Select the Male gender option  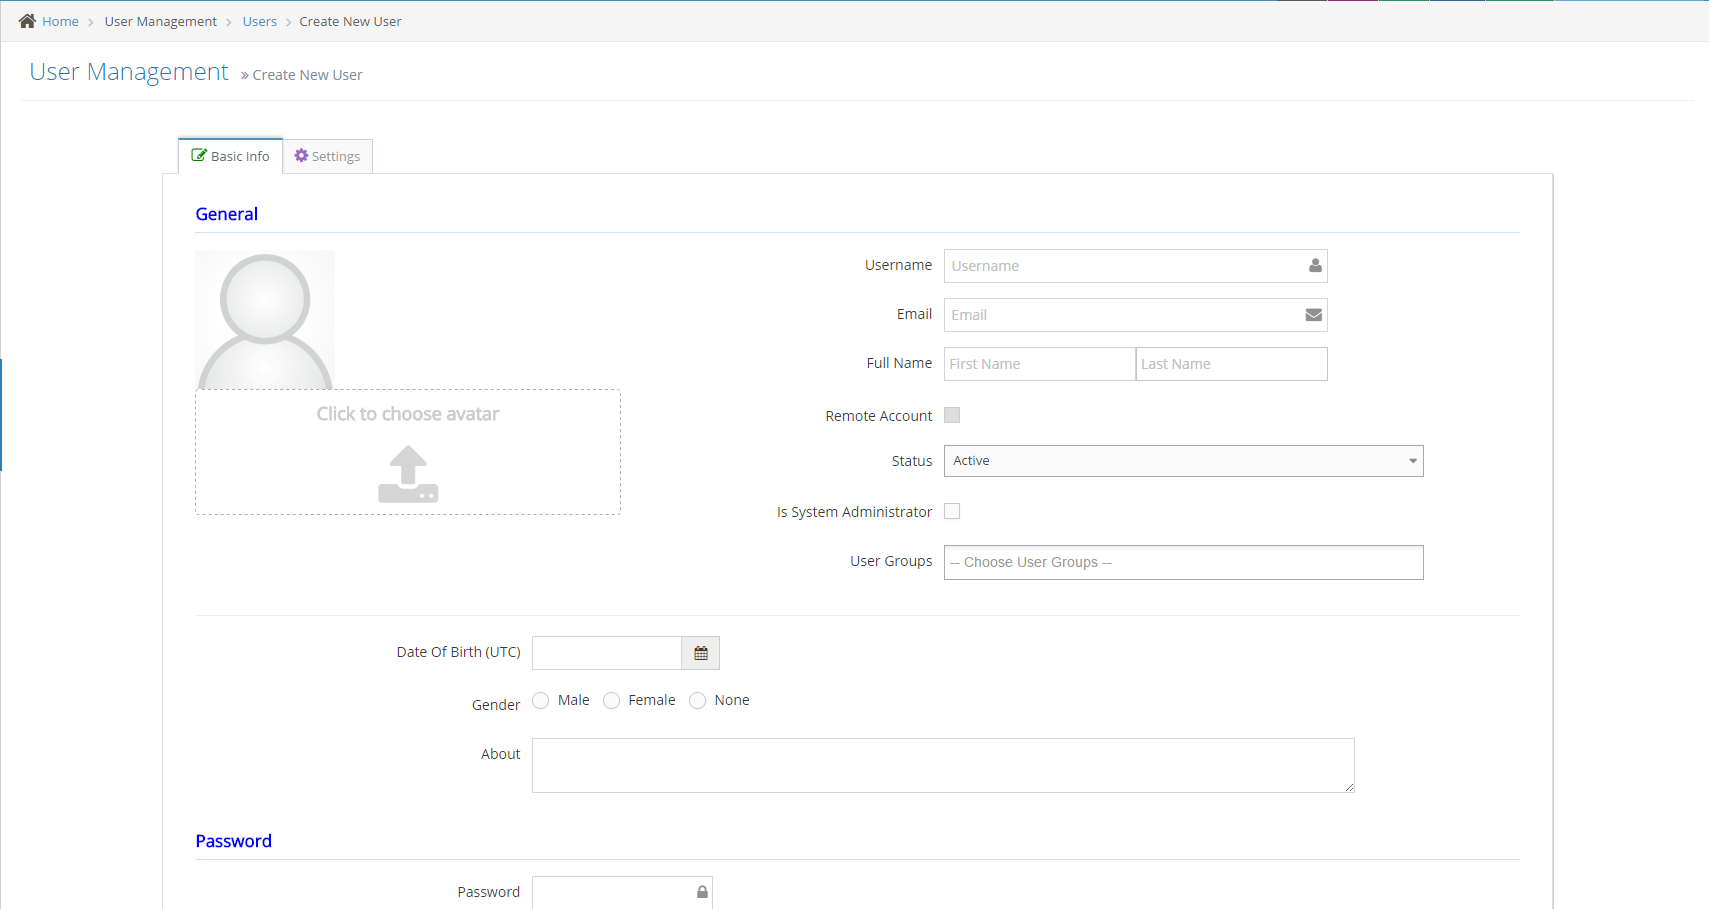tap(541, 700)
